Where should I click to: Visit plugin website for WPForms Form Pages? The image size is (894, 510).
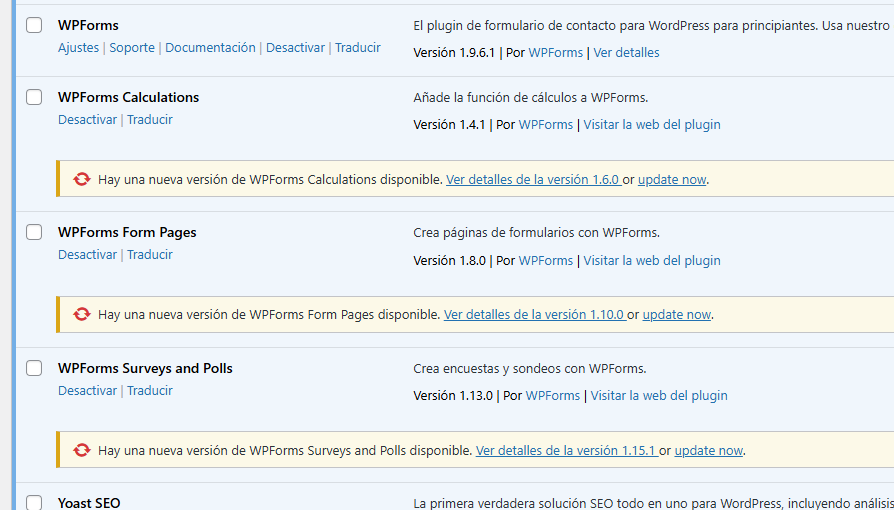point(652,260)
